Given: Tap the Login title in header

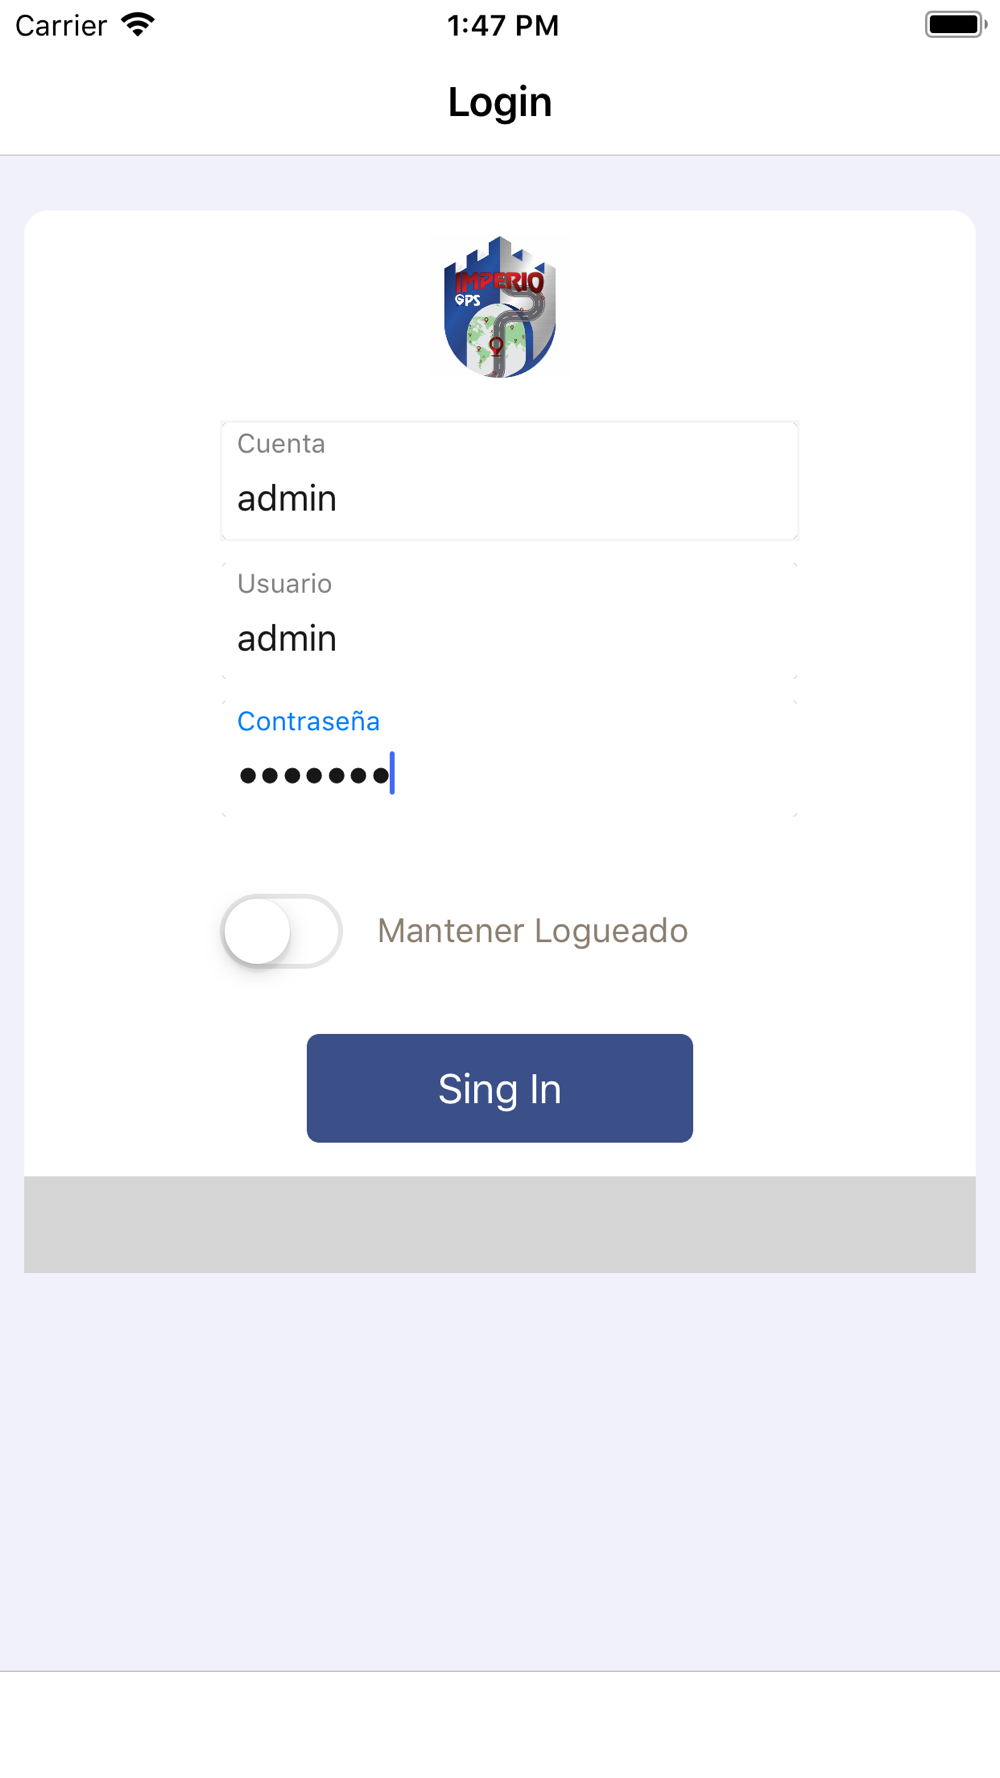Looking at the screenshot, I should click(500, 102).
